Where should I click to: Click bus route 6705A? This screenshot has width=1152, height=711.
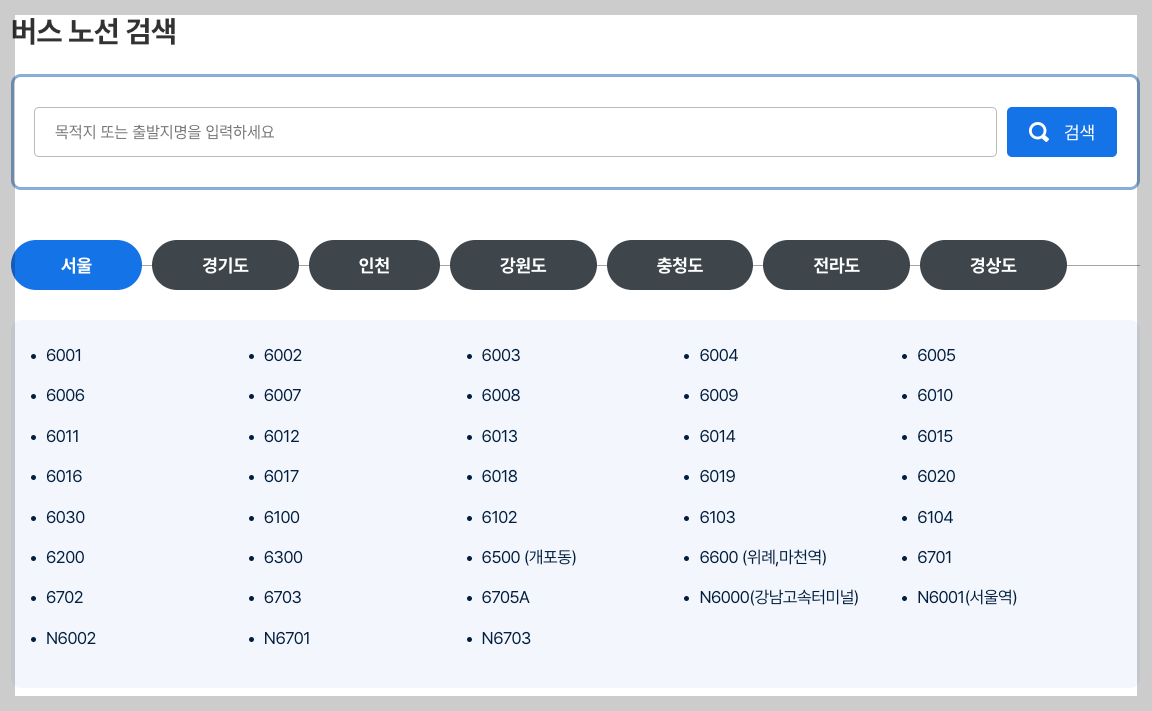[x=505, y=597]
